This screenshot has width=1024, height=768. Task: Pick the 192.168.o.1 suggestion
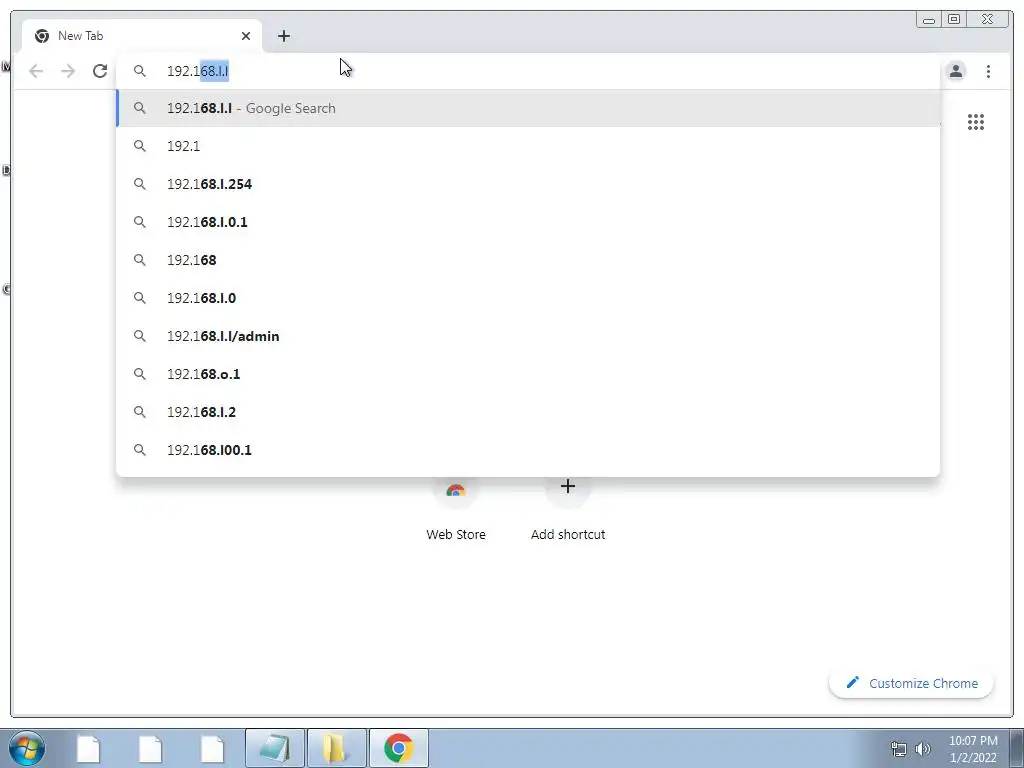click(x=528, y=374)
